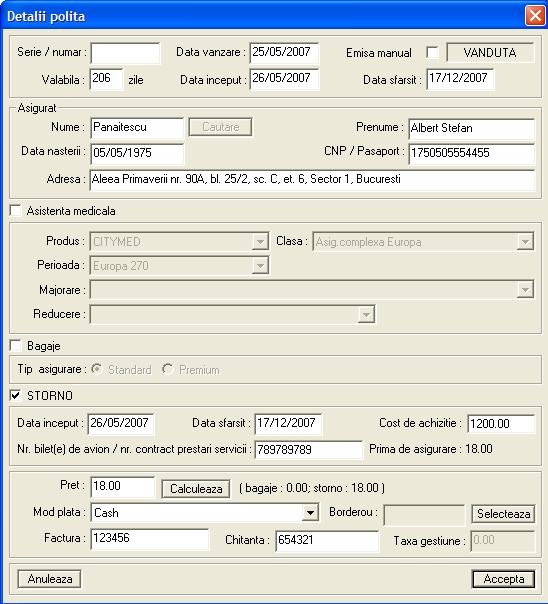Focus the Factura number field
548x604 pixels.
click(150, 538)
